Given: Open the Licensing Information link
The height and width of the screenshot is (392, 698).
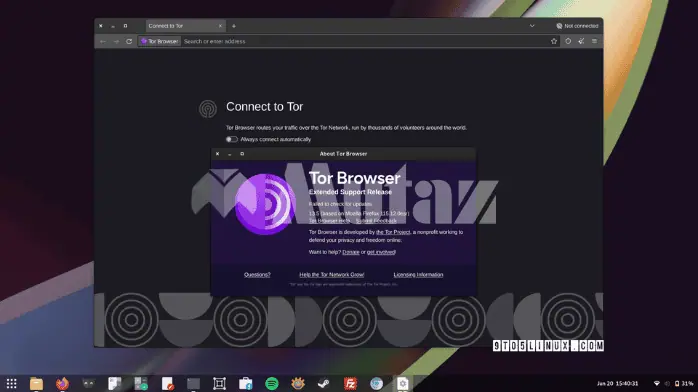Looking at the screenshot, I should tap(418, 275).
